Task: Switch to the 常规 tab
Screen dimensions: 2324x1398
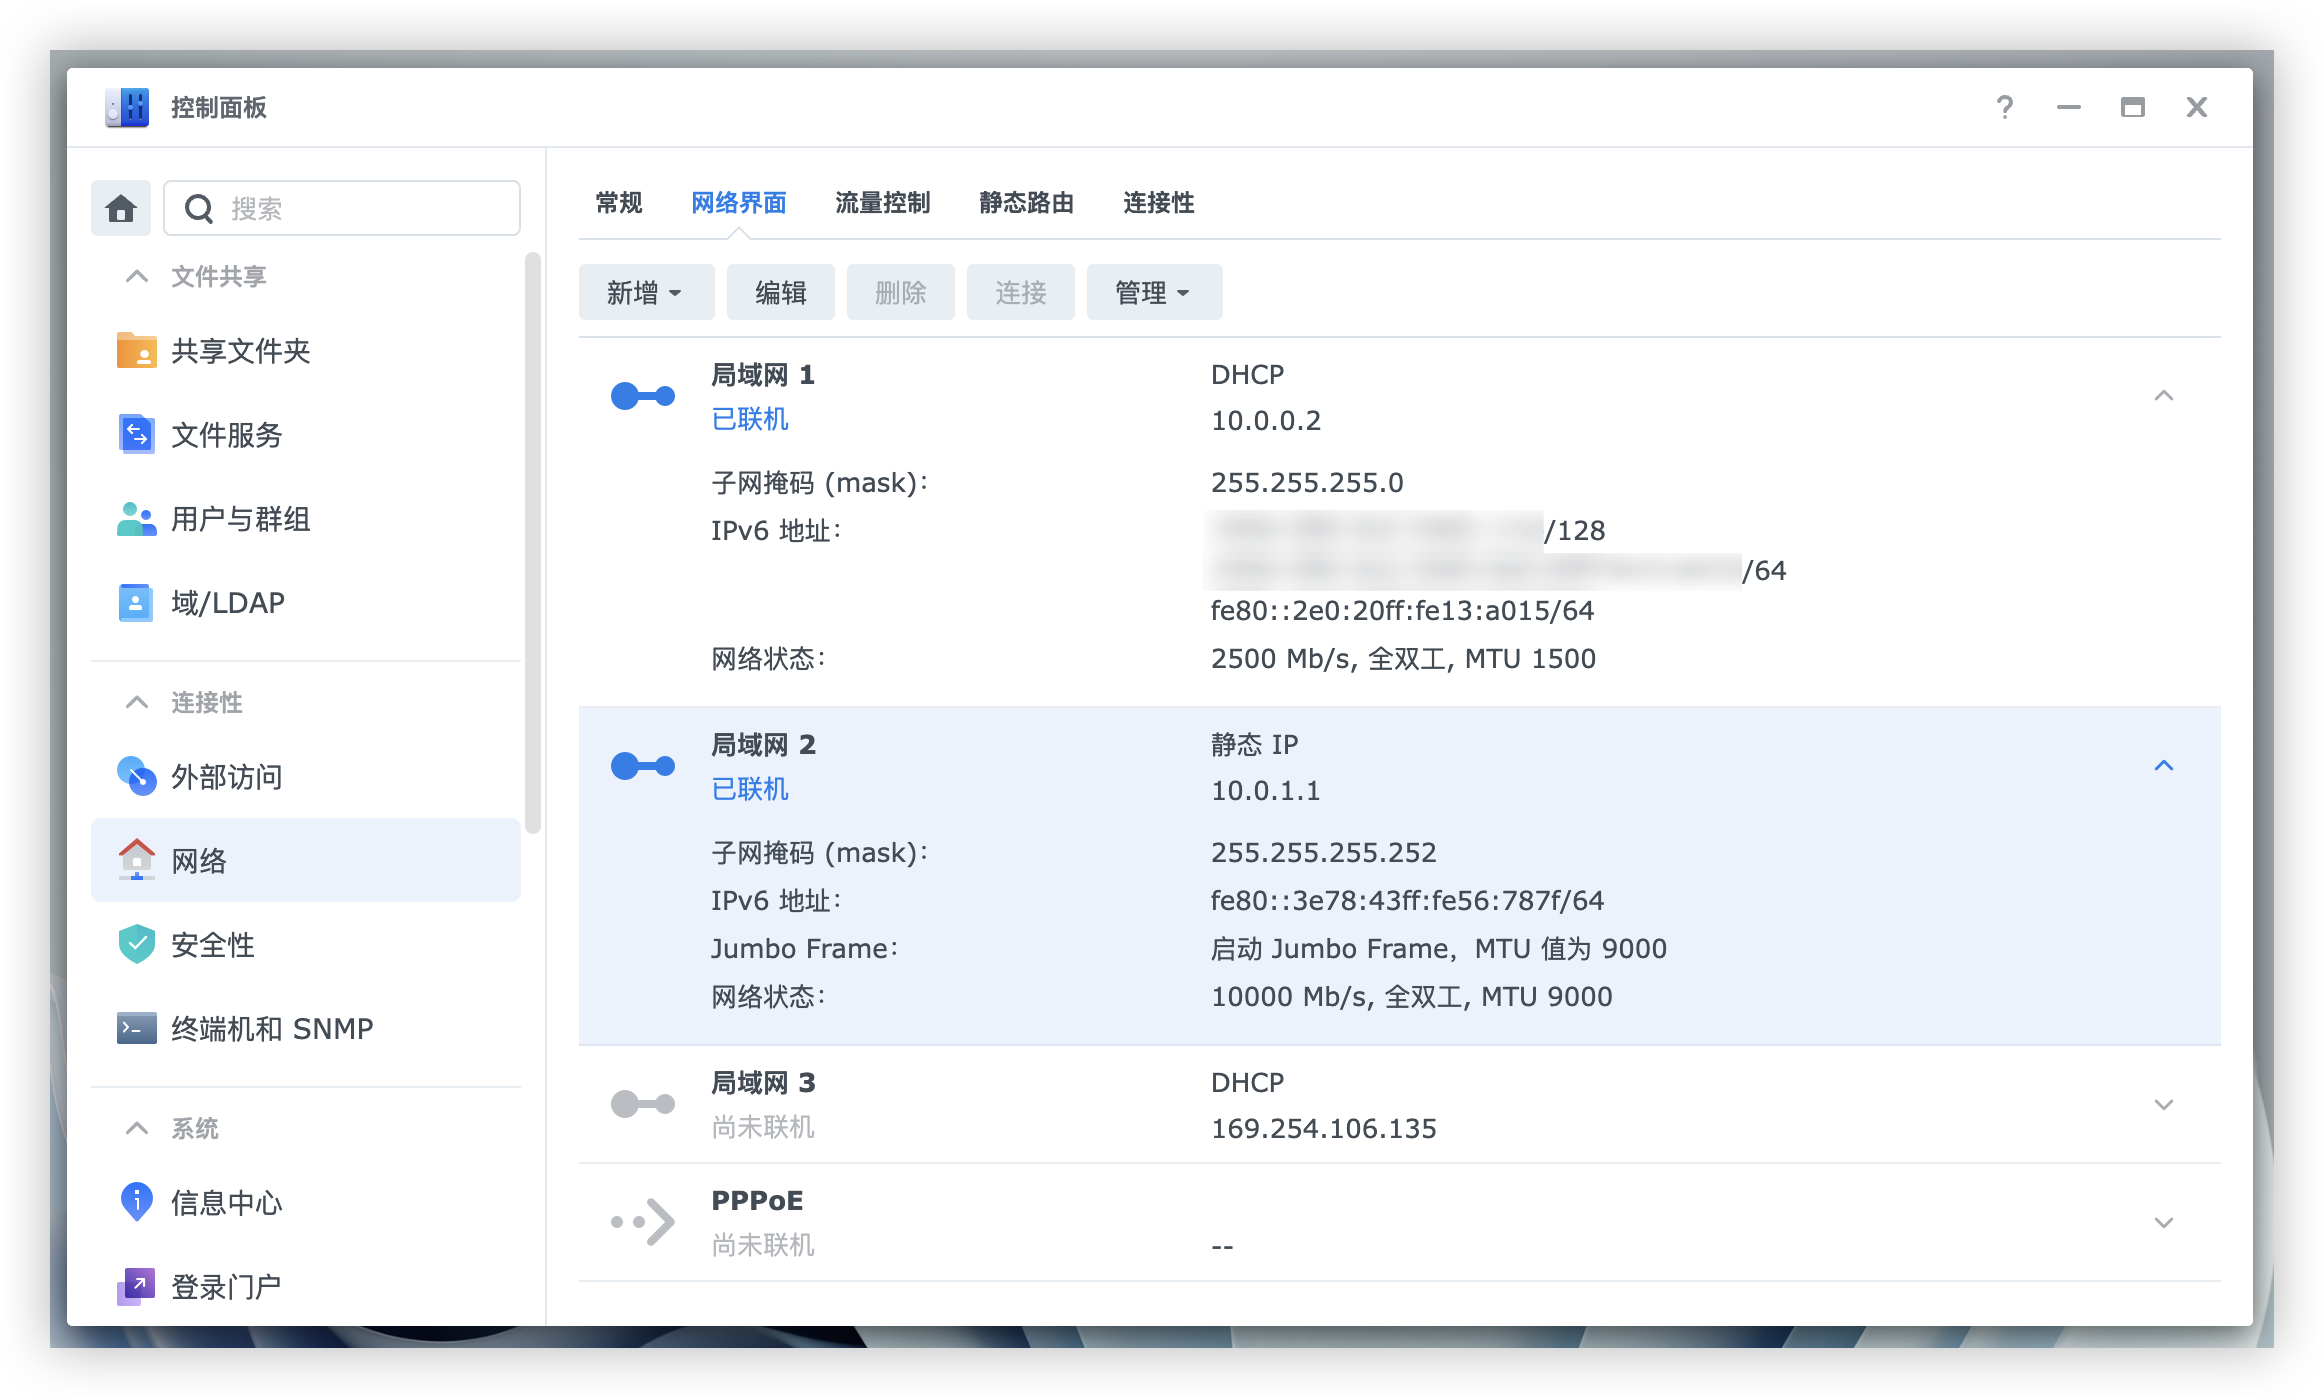Action: pyautogui.click(x=619, y=203)
